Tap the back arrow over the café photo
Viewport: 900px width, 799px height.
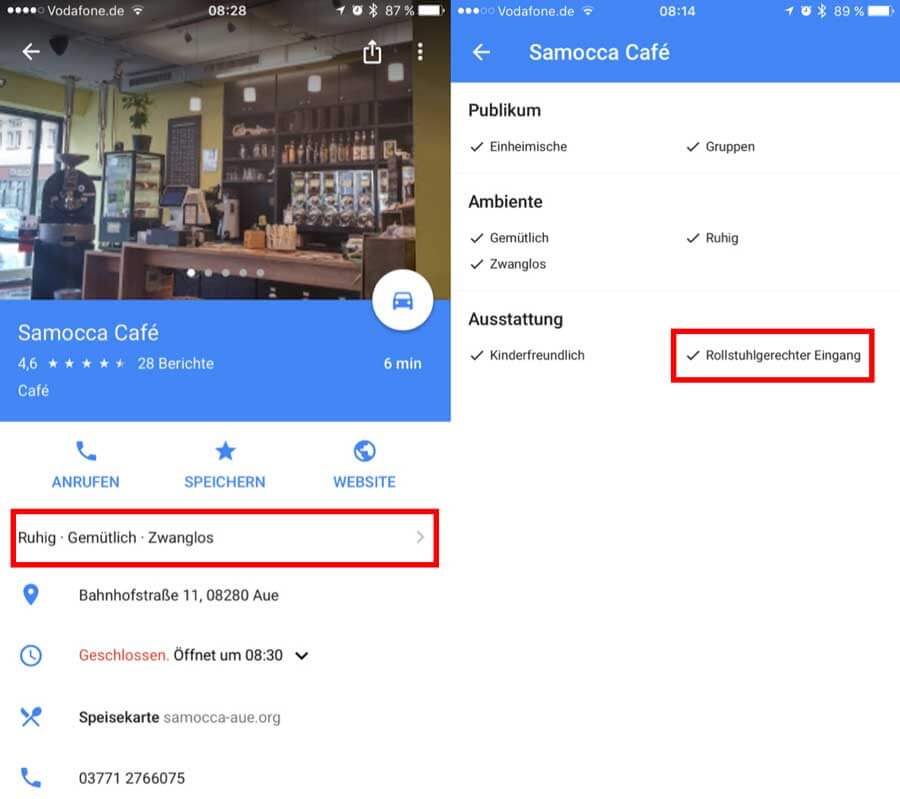click(x=31, y=52)
